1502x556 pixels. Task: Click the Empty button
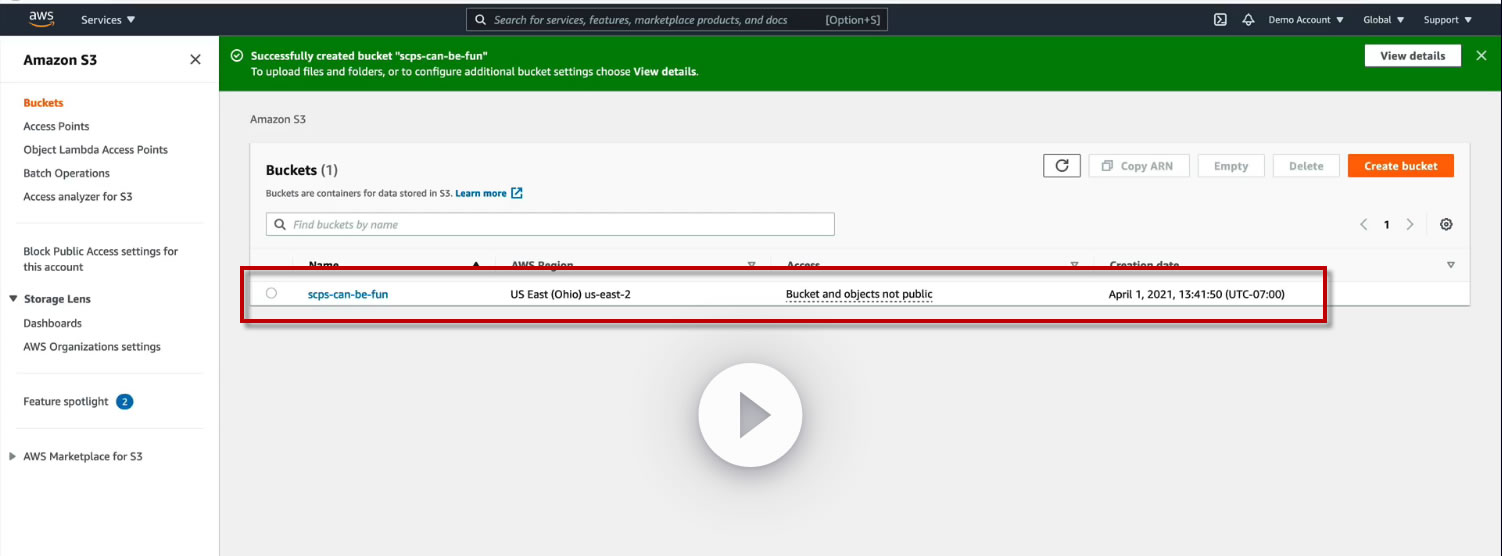coord(1230,166)
